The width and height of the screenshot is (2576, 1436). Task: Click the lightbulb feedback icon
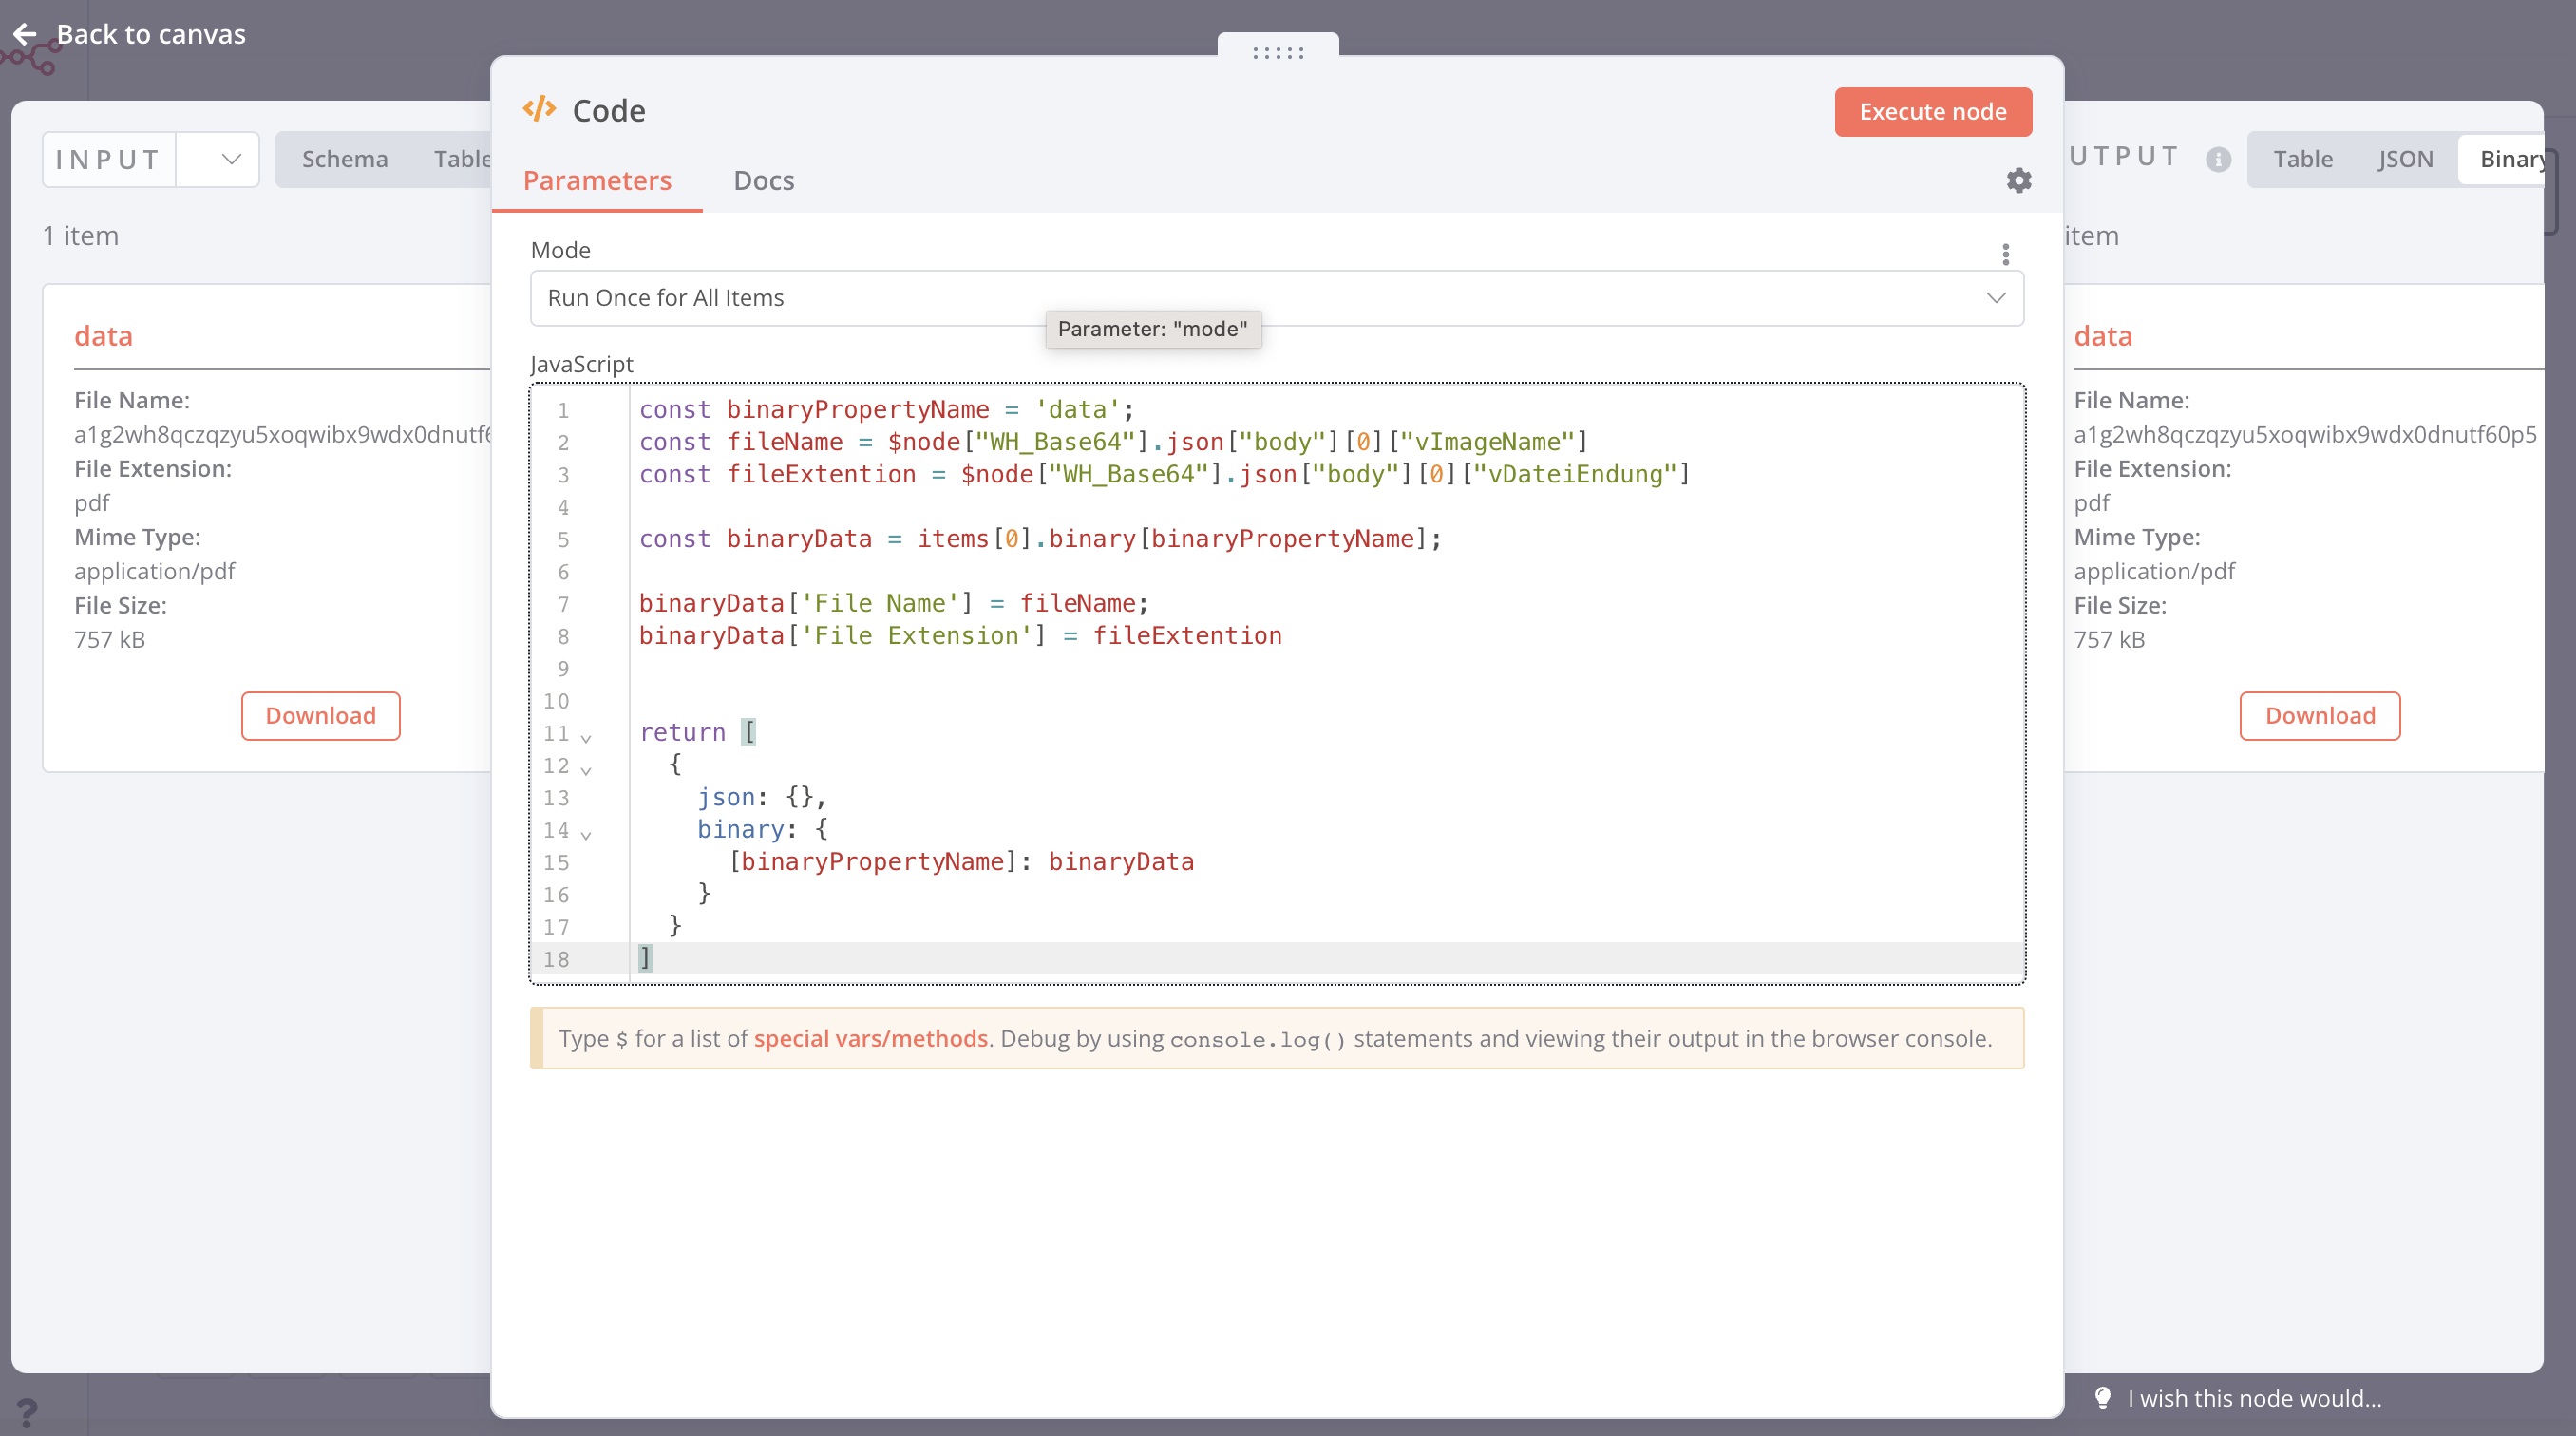pos(2102,1398)
